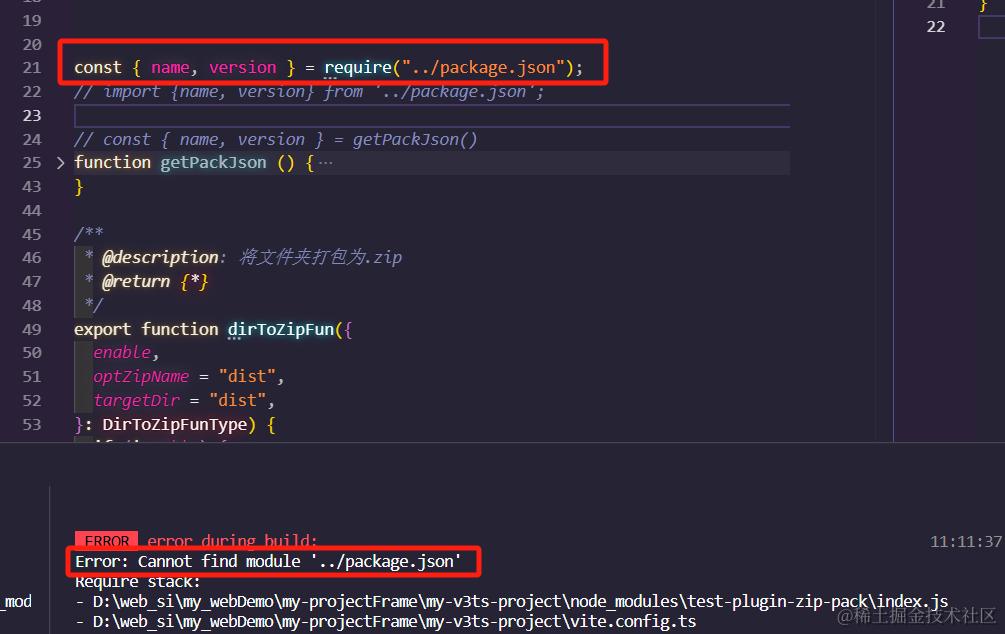This screenshot has width=1005, height=634.
Task: Click the version variable on line 21
Action: click(243, 67)
